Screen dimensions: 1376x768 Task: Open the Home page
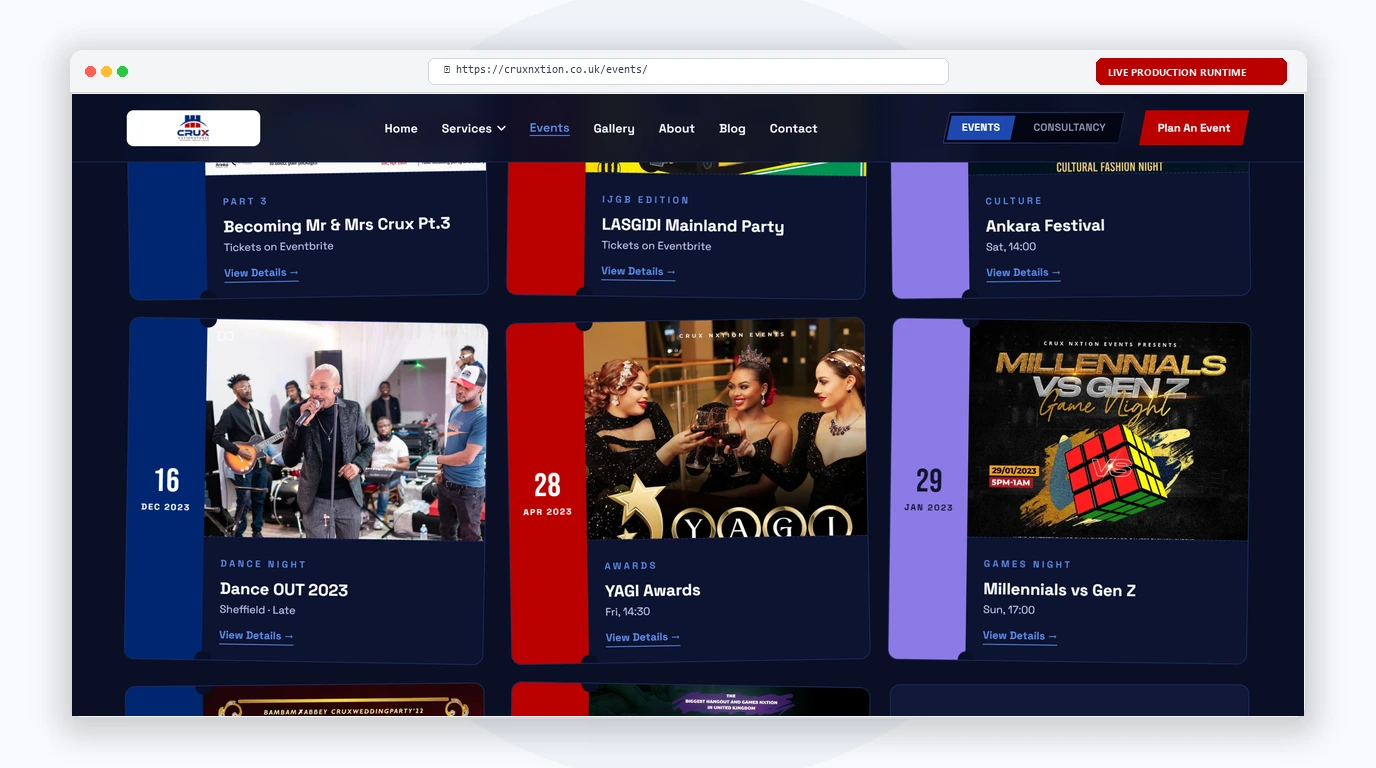point(401,128)
